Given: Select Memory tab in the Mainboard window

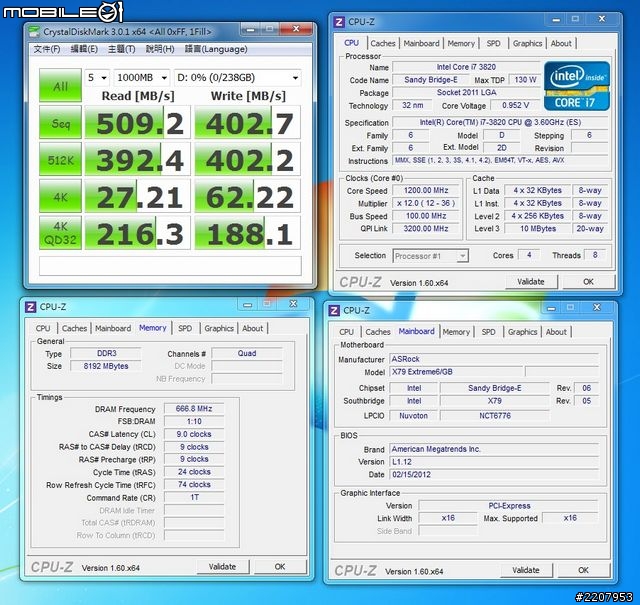Looking at the screenshot, I should pyautogui.click(x=456, y=332).
